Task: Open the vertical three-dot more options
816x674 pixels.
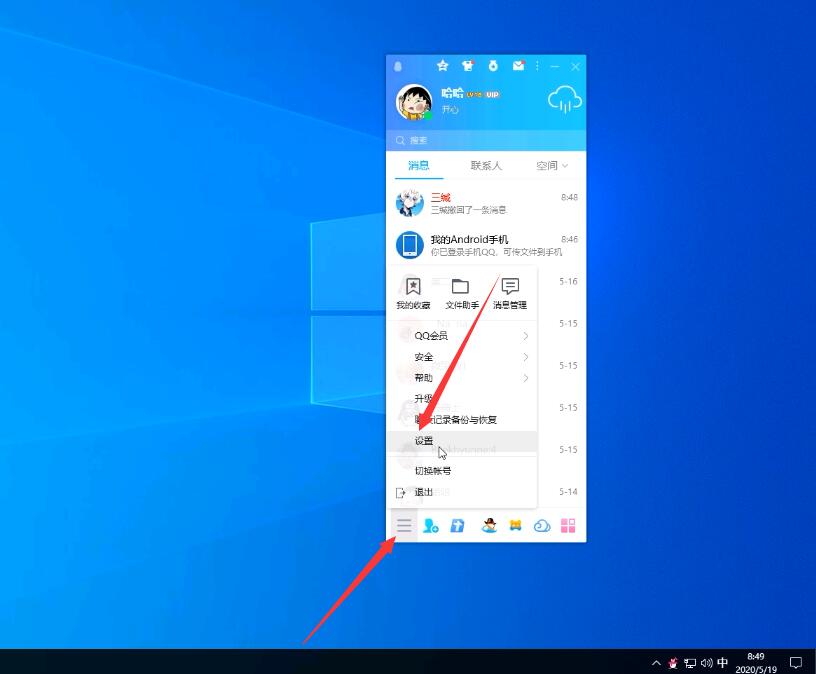Action: pyautogui.click(x=537, y=66)
